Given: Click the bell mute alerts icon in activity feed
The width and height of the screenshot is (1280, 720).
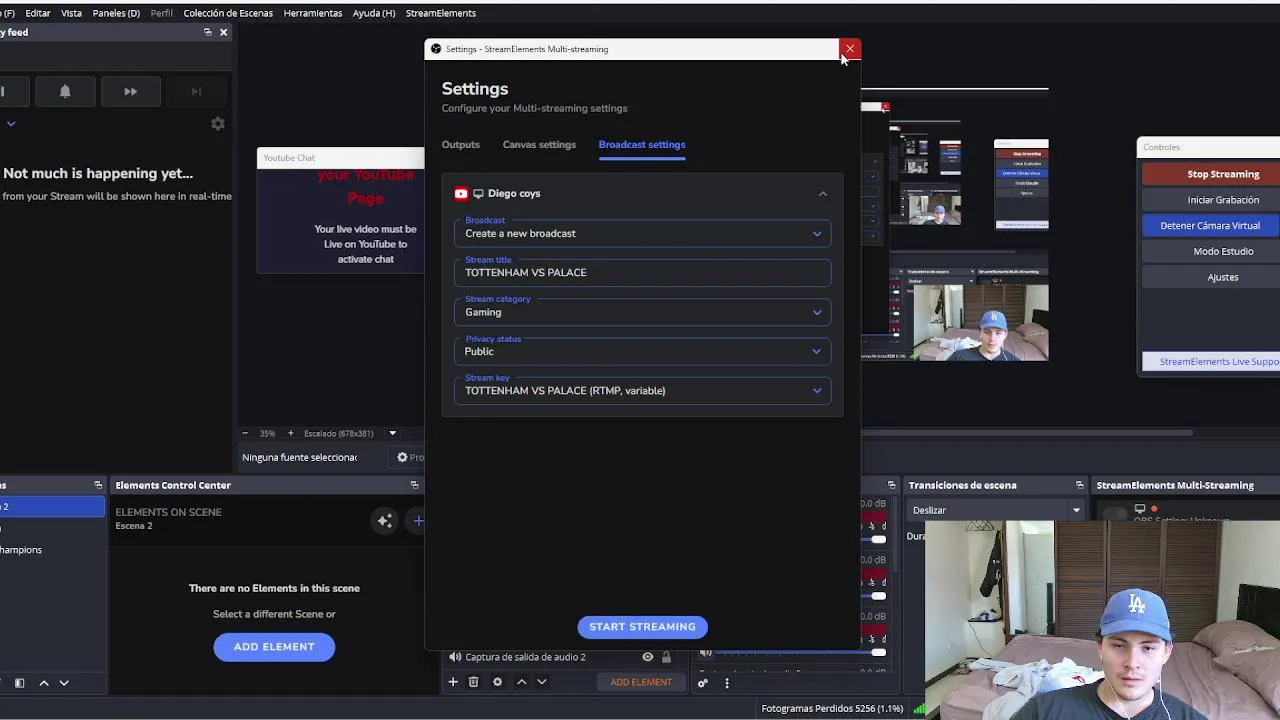Looking at the screenshot, I should click(65, 91).
